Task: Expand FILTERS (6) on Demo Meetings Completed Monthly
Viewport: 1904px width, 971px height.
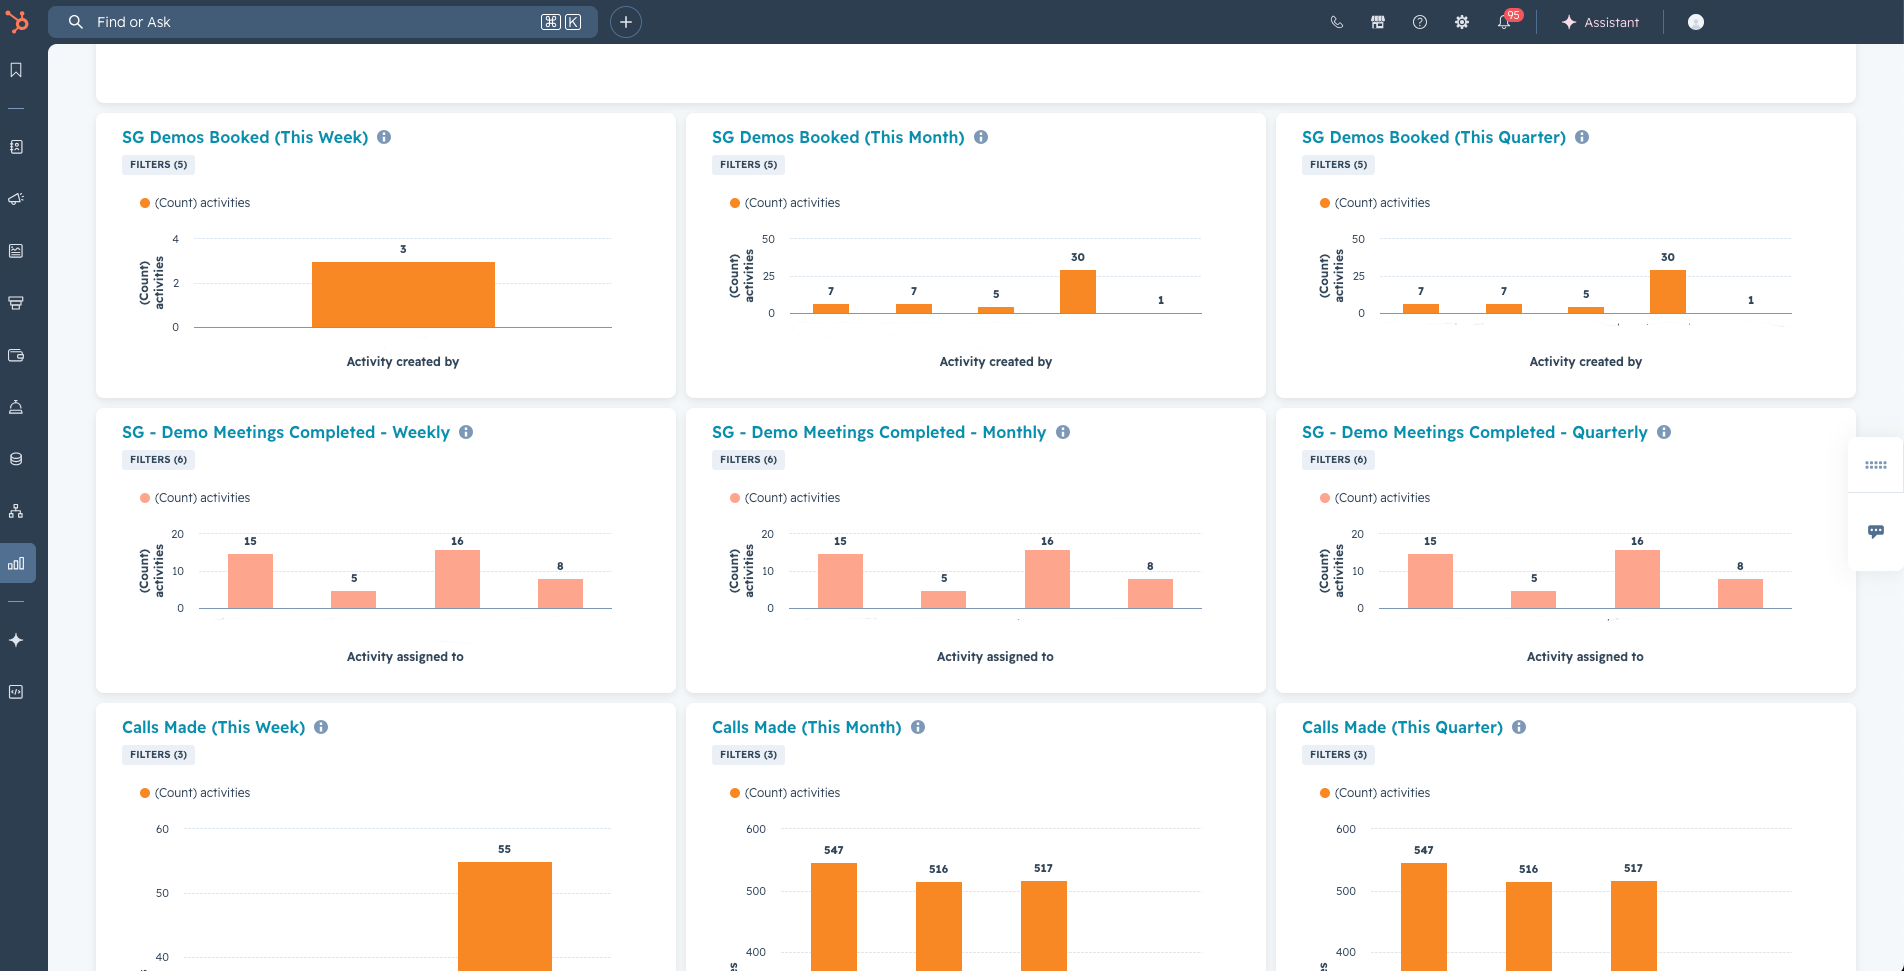Action: [x=748, y=460]
